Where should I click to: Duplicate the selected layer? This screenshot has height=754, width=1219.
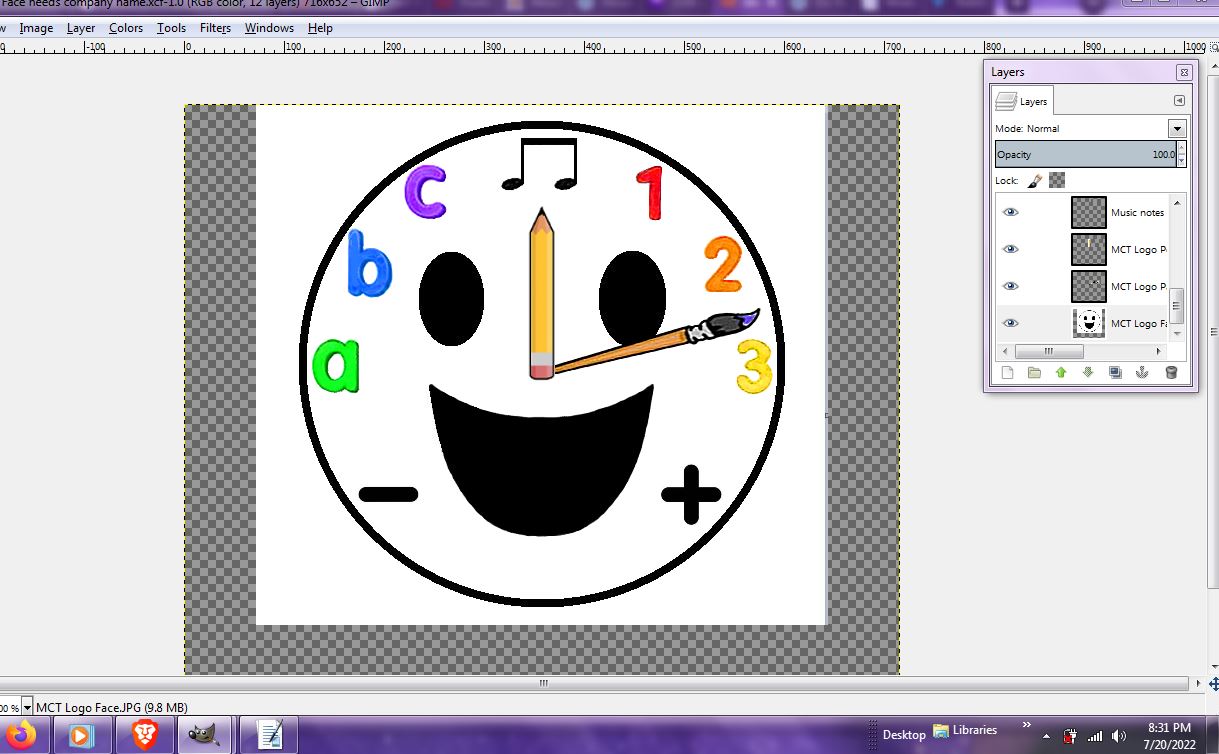[1115, 373]
